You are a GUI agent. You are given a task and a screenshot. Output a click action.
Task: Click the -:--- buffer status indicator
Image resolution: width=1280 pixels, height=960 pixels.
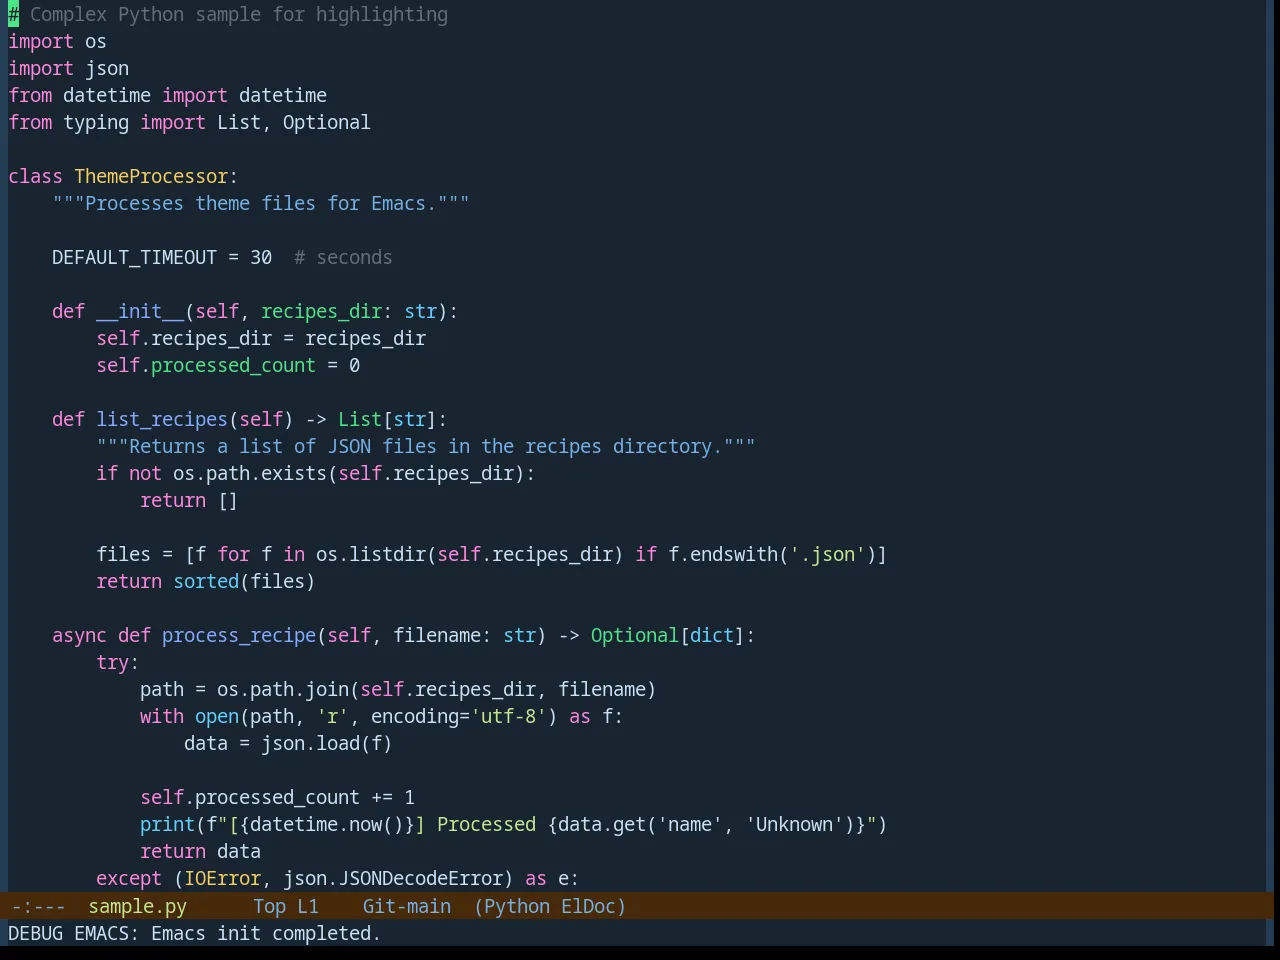38,906
